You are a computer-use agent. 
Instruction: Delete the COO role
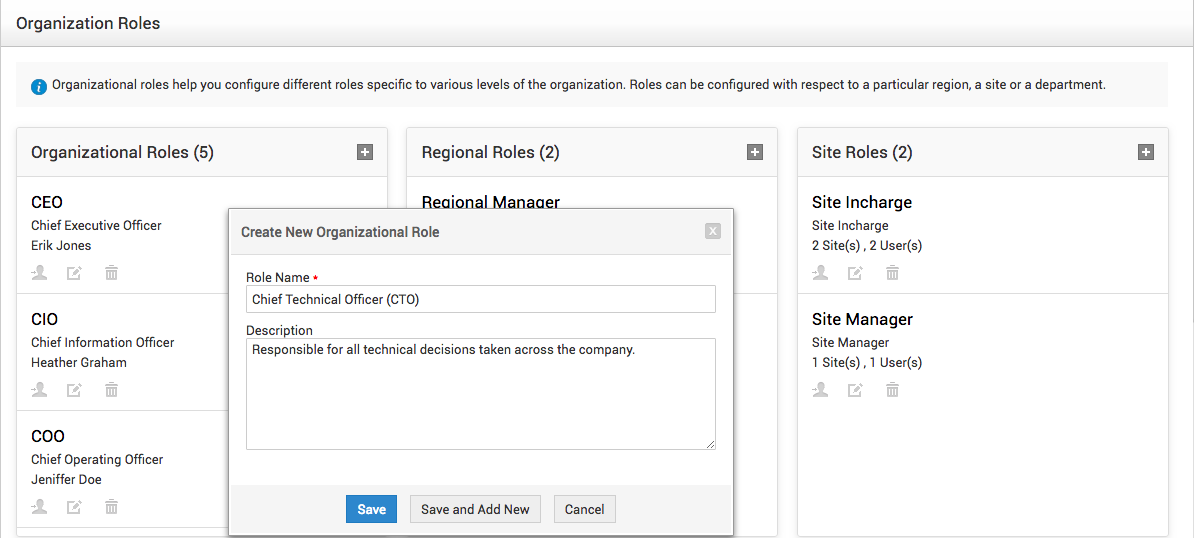coord(111,507)
